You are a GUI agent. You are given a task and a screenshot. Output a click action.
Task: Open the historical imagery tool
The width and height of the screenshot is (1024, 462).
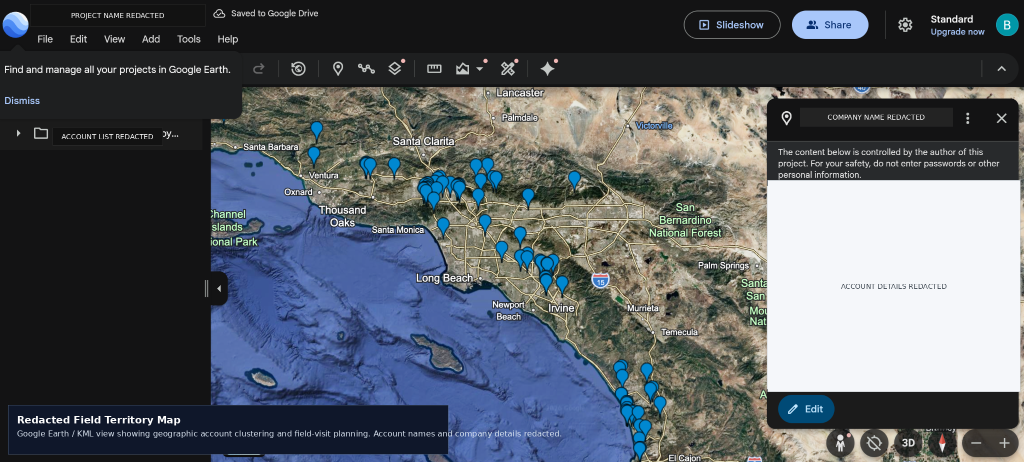click(298, 69)
